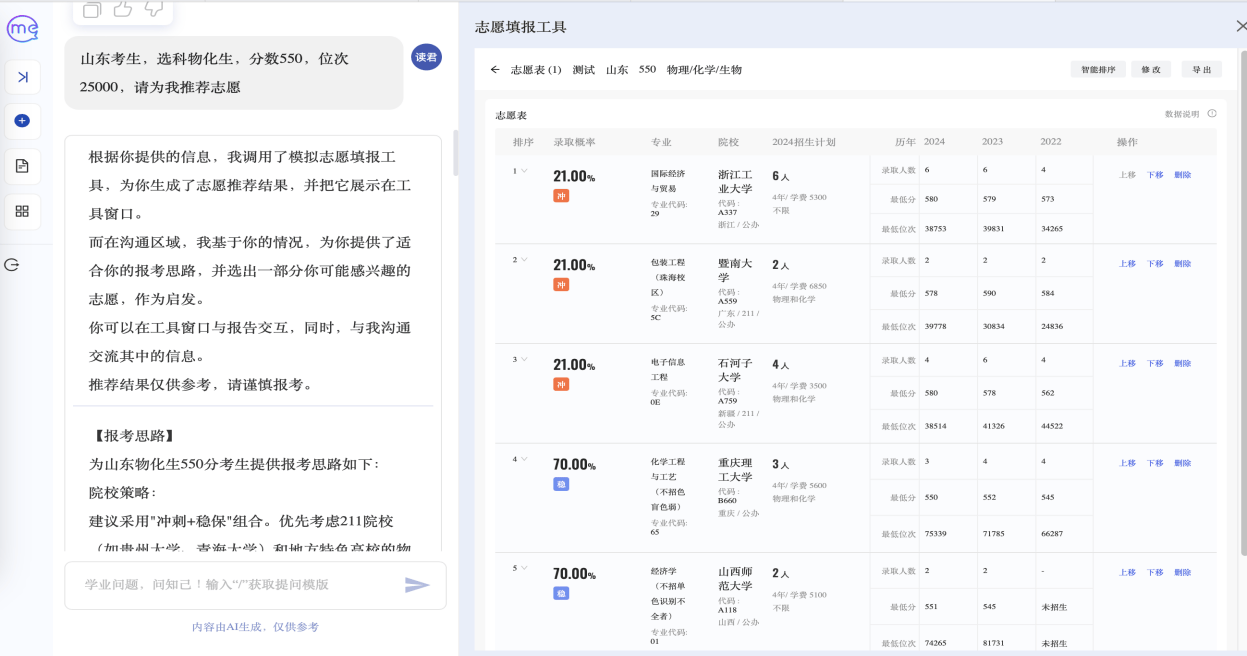The height and width of the screenshot is (656, 1247).
Task: Select the 浙江工业大学 school name
Action: click(735, 181)
